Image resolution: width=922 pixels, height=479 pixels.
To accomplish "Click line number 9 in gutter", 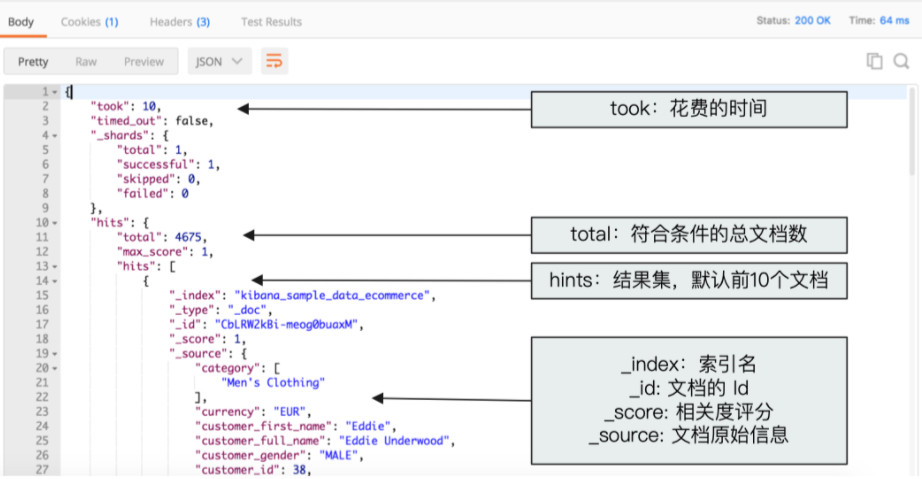I will point(45,208).
